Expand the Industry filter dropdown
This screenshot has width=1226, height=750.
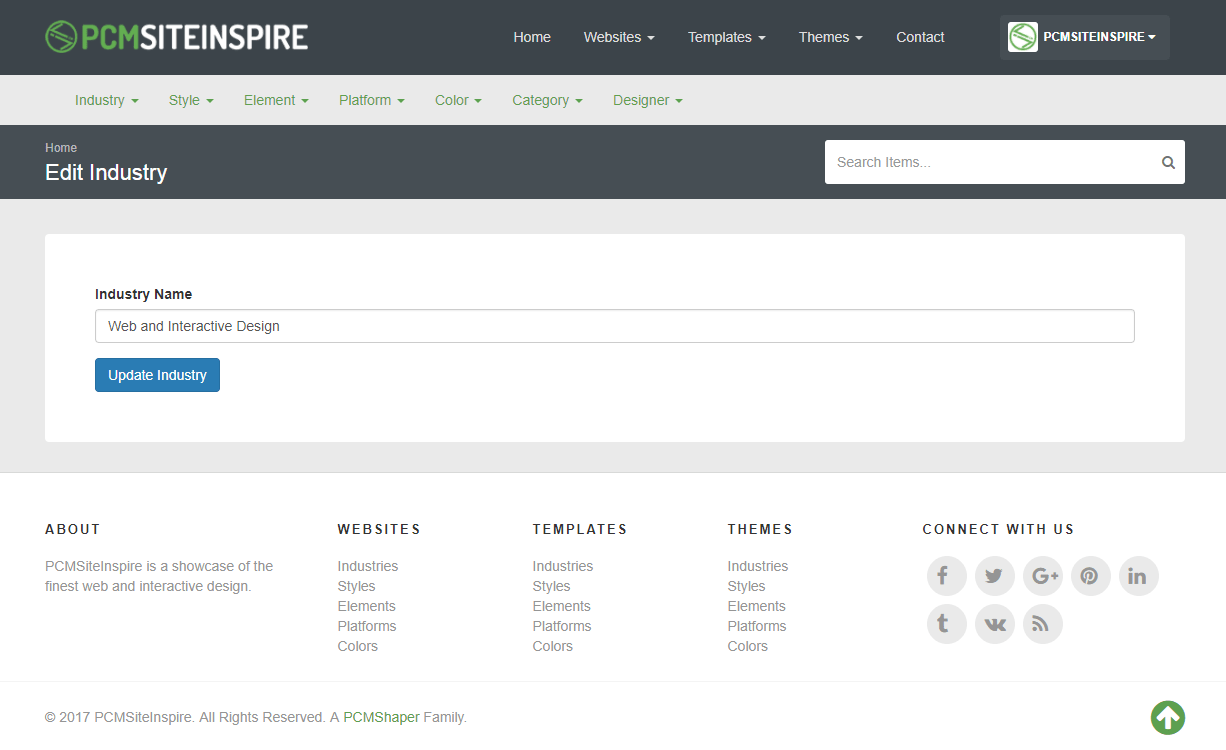point(106,100)
